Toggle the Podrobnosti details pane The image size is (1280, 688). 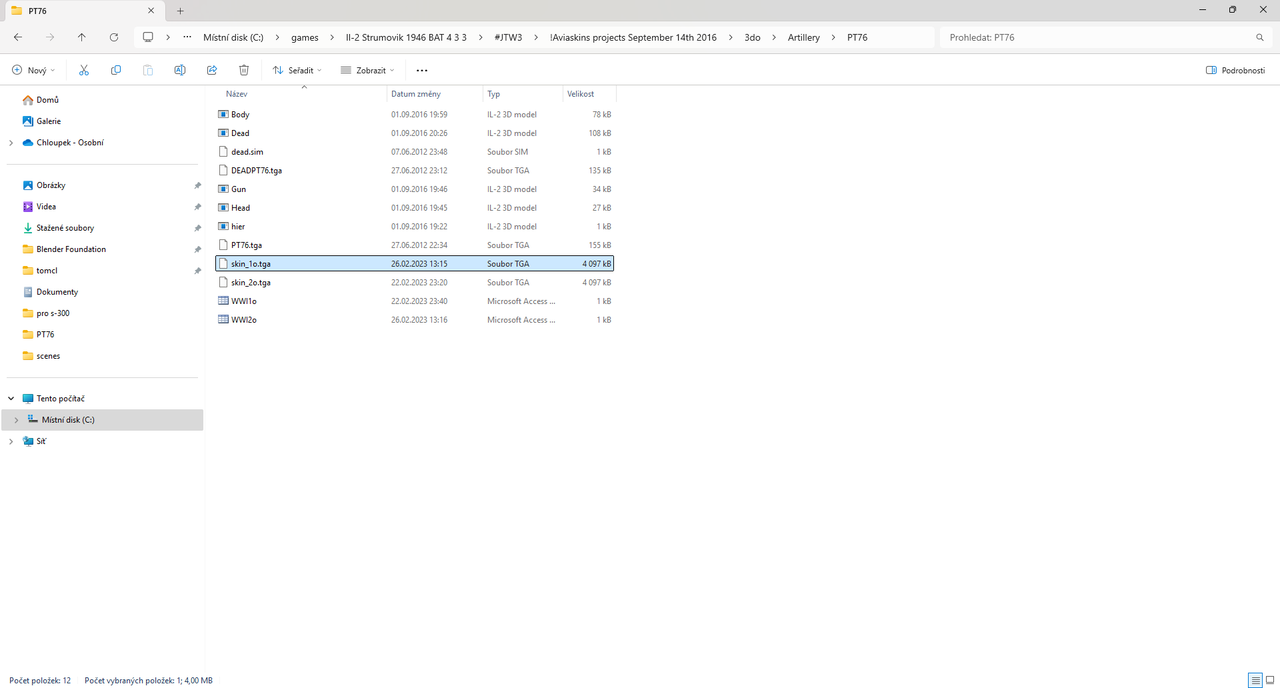[1236, 70]
